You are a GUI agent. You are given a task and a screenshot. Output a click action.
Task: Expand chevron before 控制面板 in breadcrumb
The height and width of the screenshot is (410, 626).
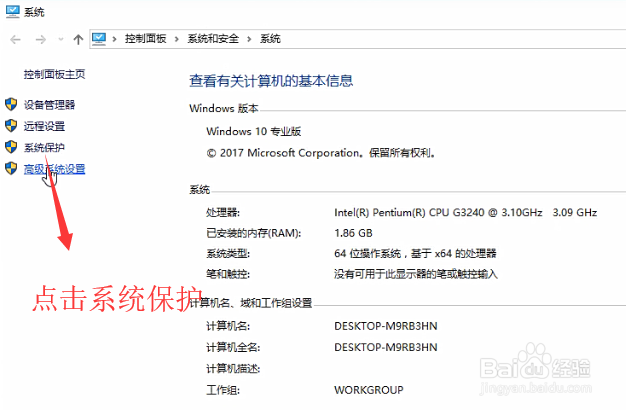pyautogui.click(x=115, y=39)
